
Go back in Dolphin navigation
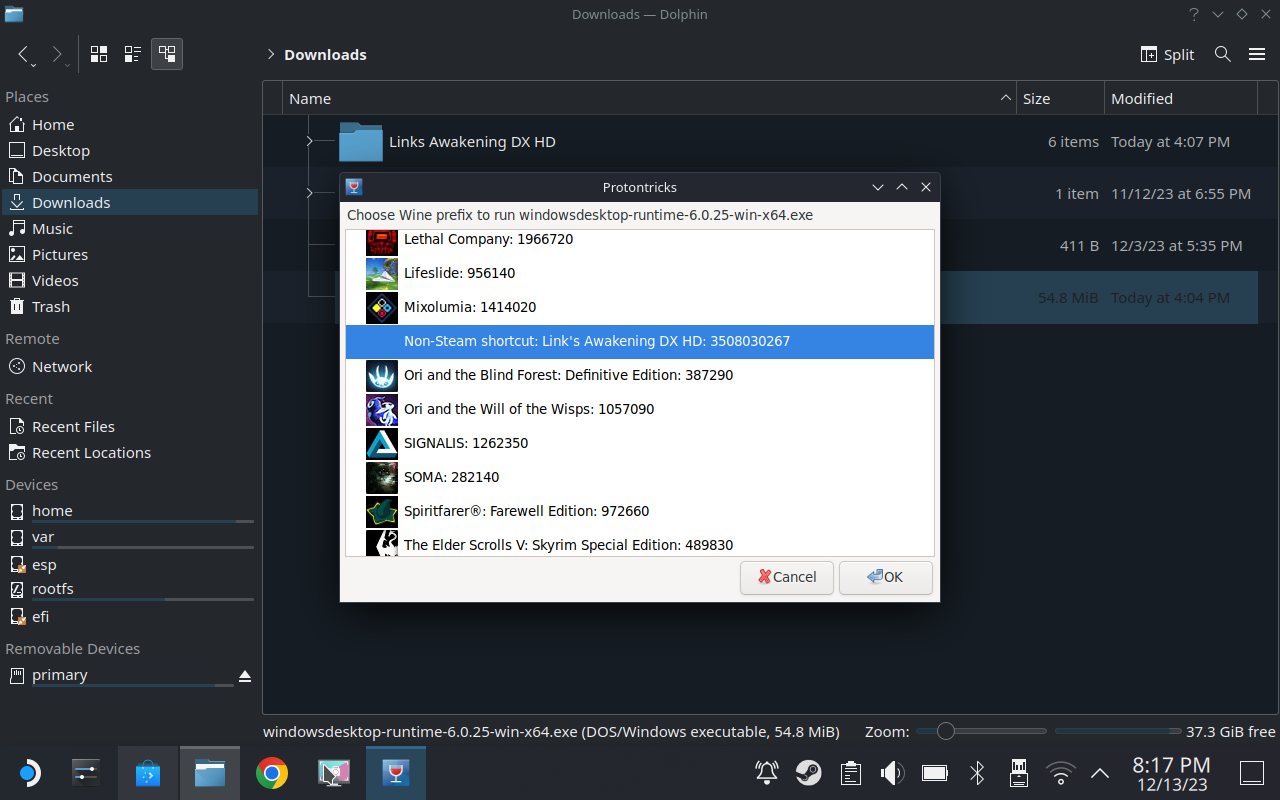(x=24, y=54)
